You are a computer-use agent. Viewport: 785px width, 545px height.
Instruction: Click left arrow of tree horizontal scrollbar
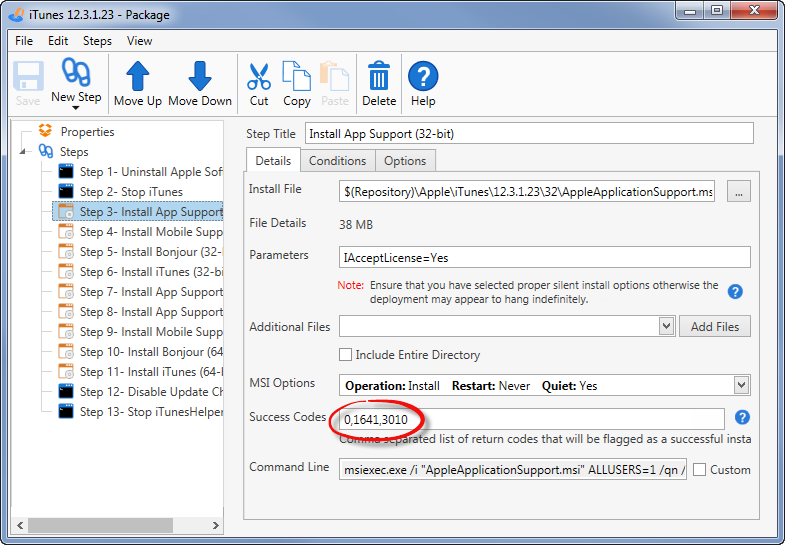20,525
